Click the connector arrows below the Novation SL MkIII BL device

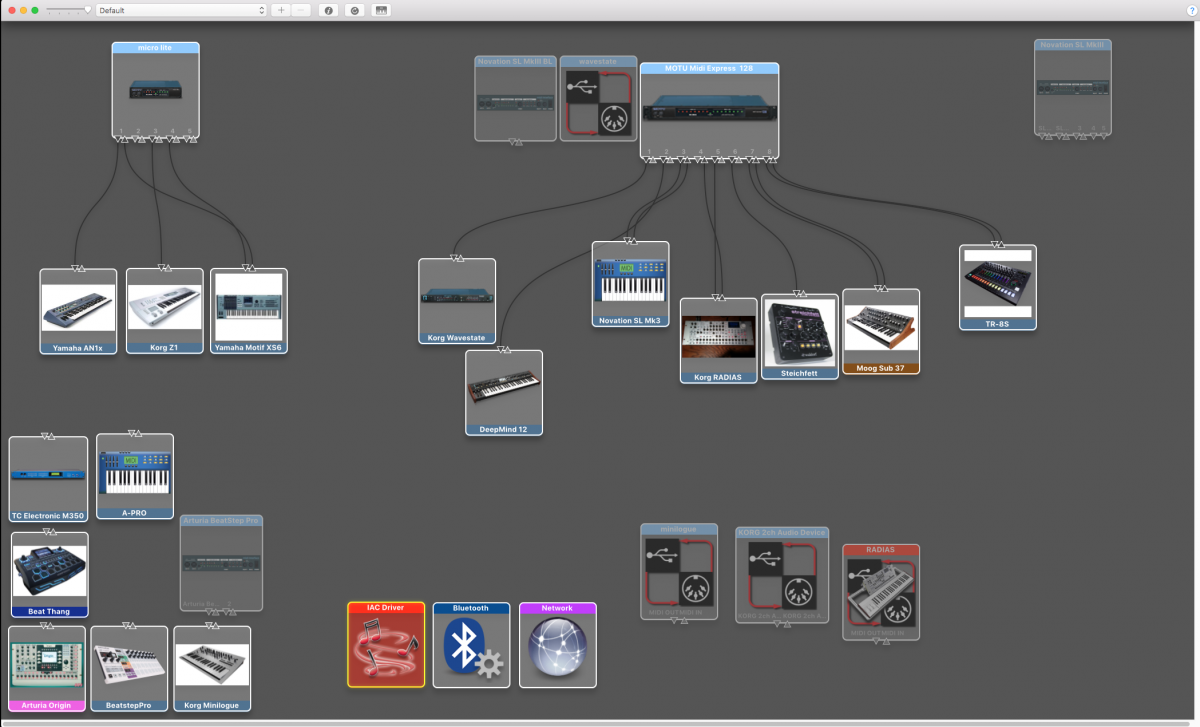(x=515, y=142)
